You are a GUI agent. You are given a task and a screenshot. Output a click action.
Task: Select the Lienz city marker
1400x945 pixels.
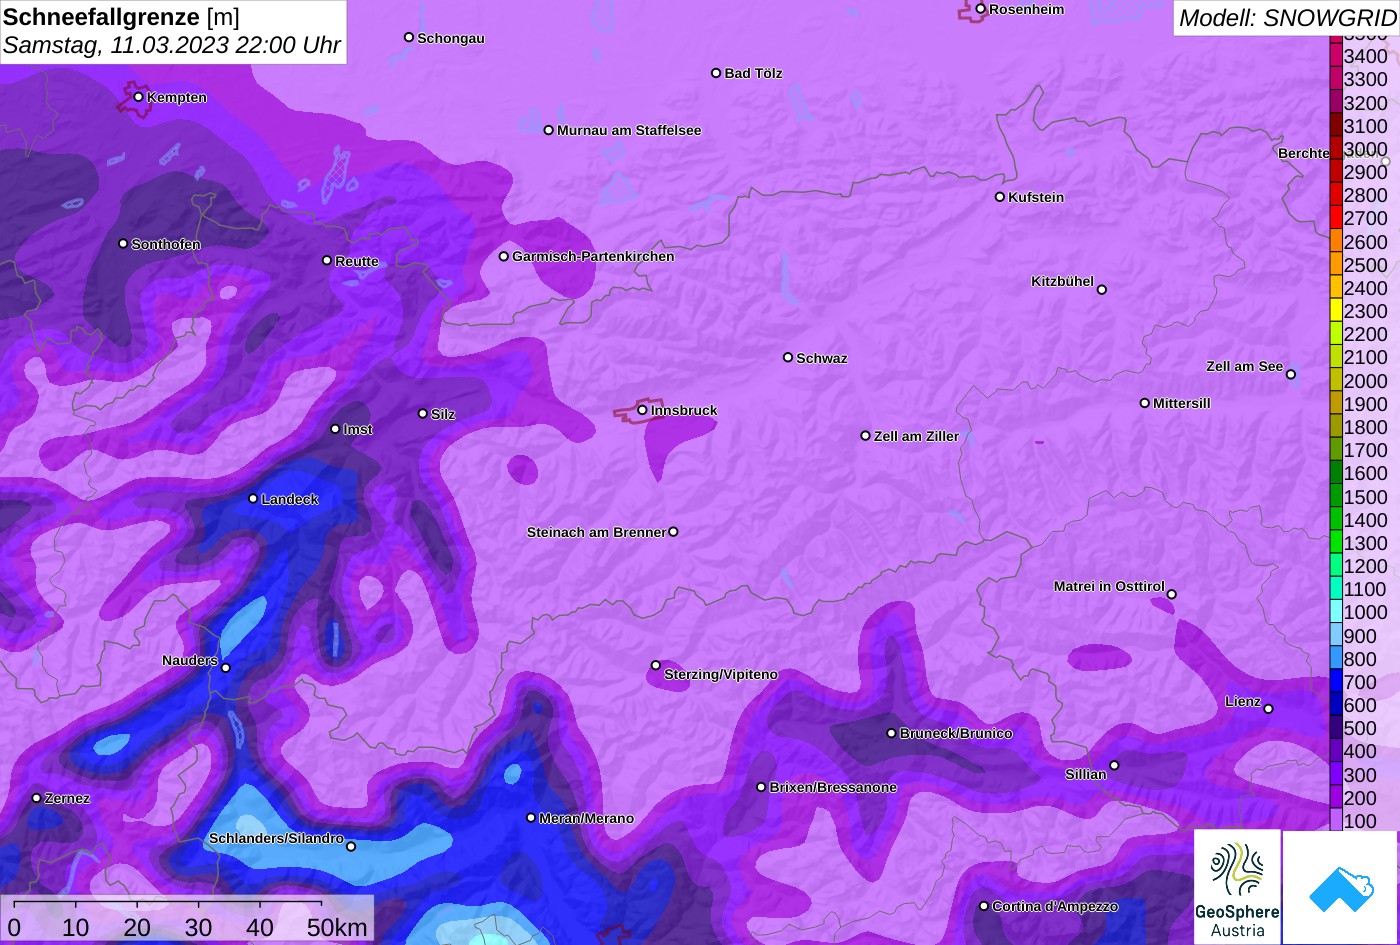pyautogui.click(x=1268, y=709)
